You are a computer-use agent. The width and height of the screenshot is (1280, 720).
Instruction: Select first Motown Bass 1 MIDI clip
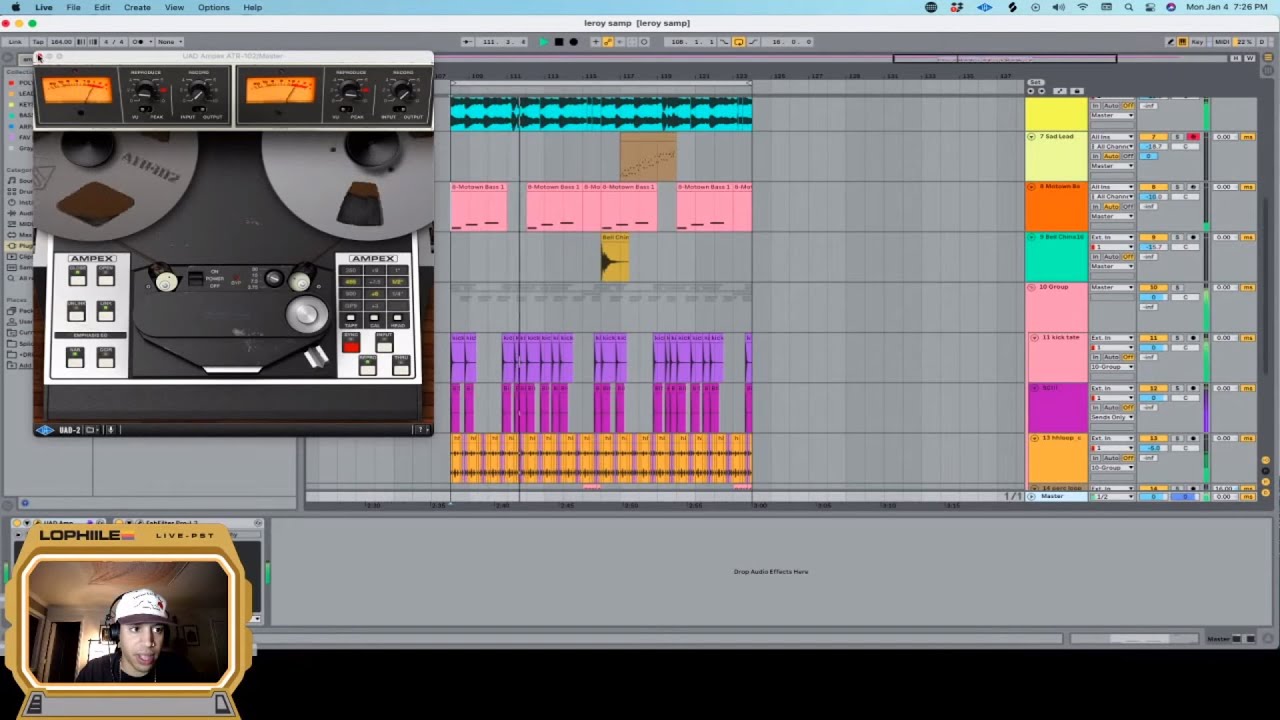478,208
